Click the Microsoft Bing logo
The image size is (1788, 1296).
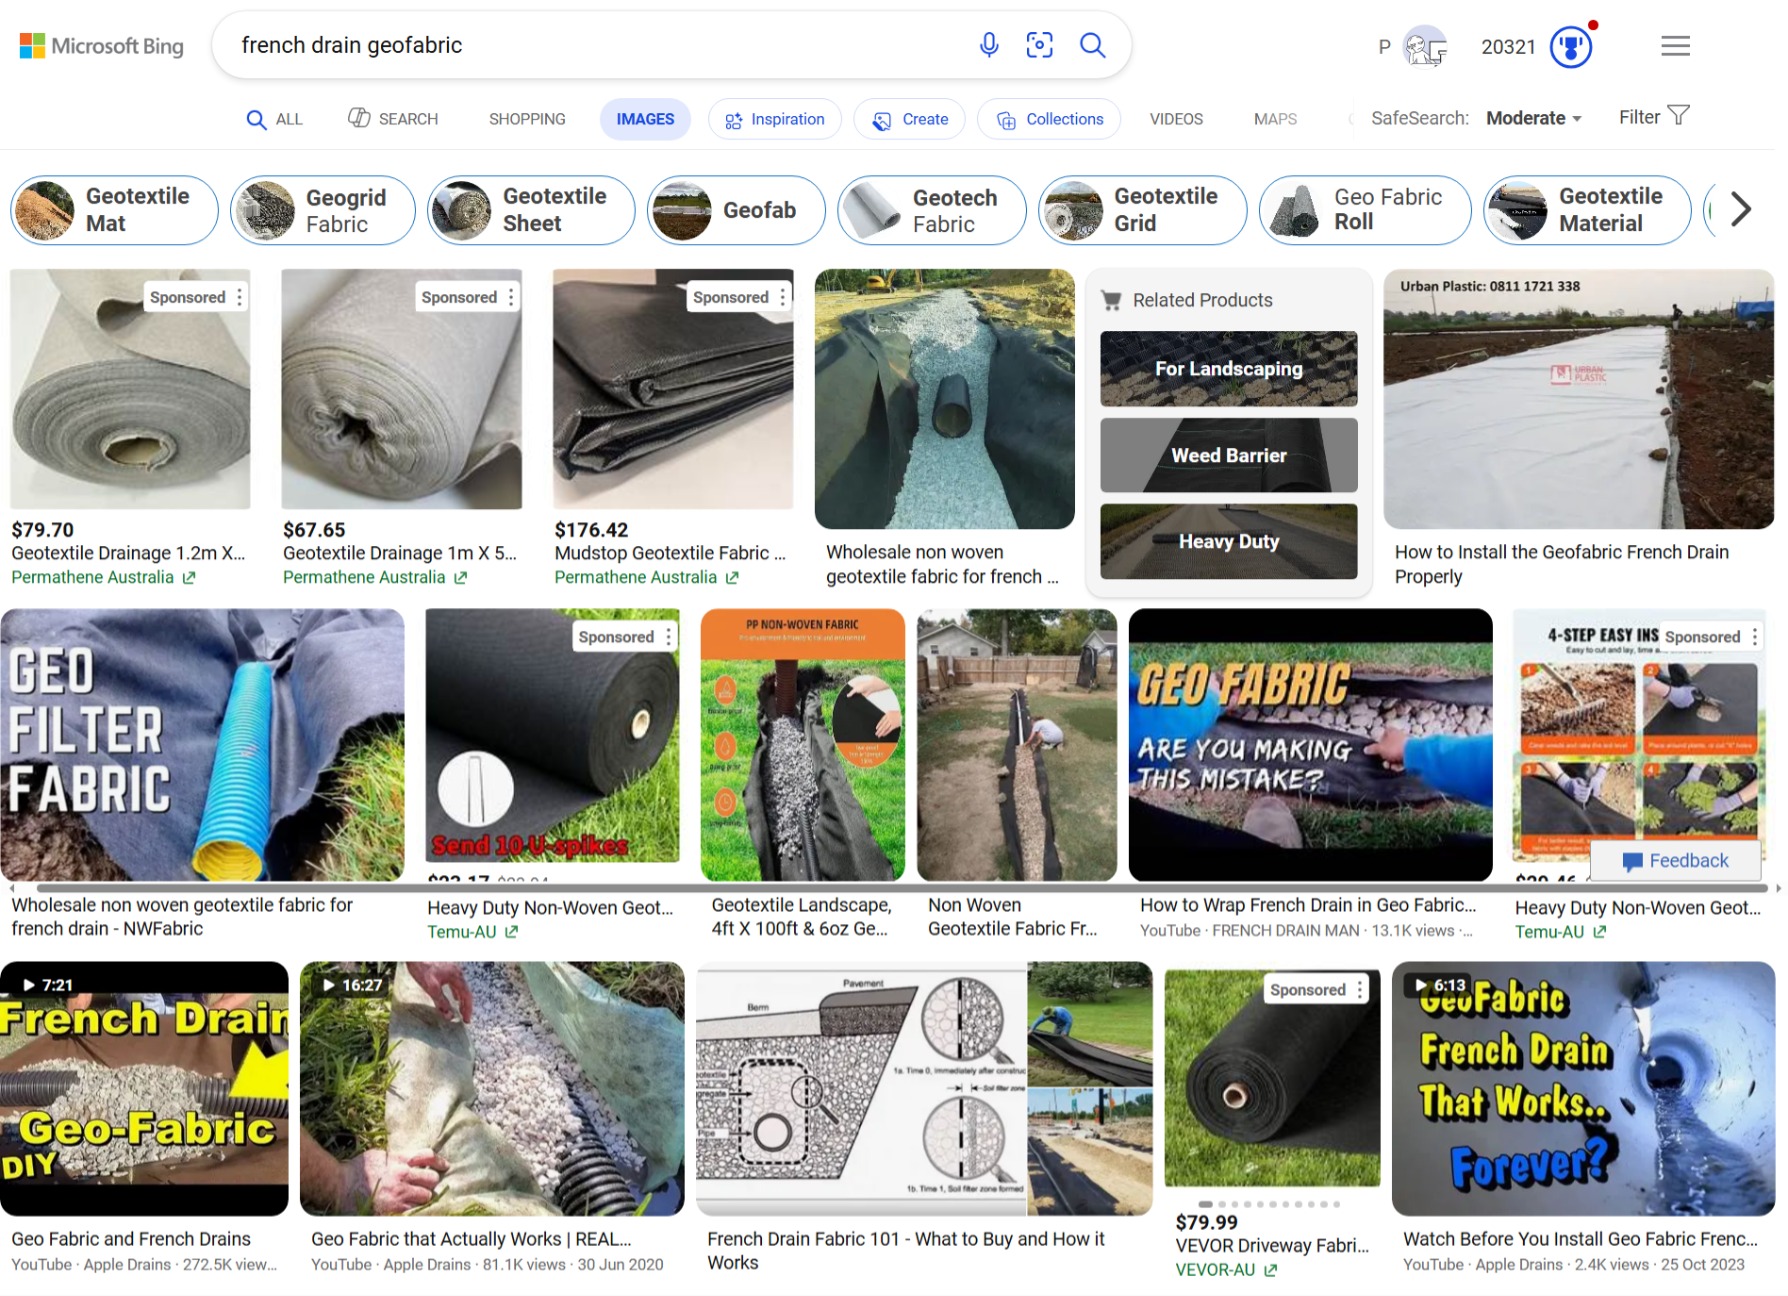pos(102,46)
